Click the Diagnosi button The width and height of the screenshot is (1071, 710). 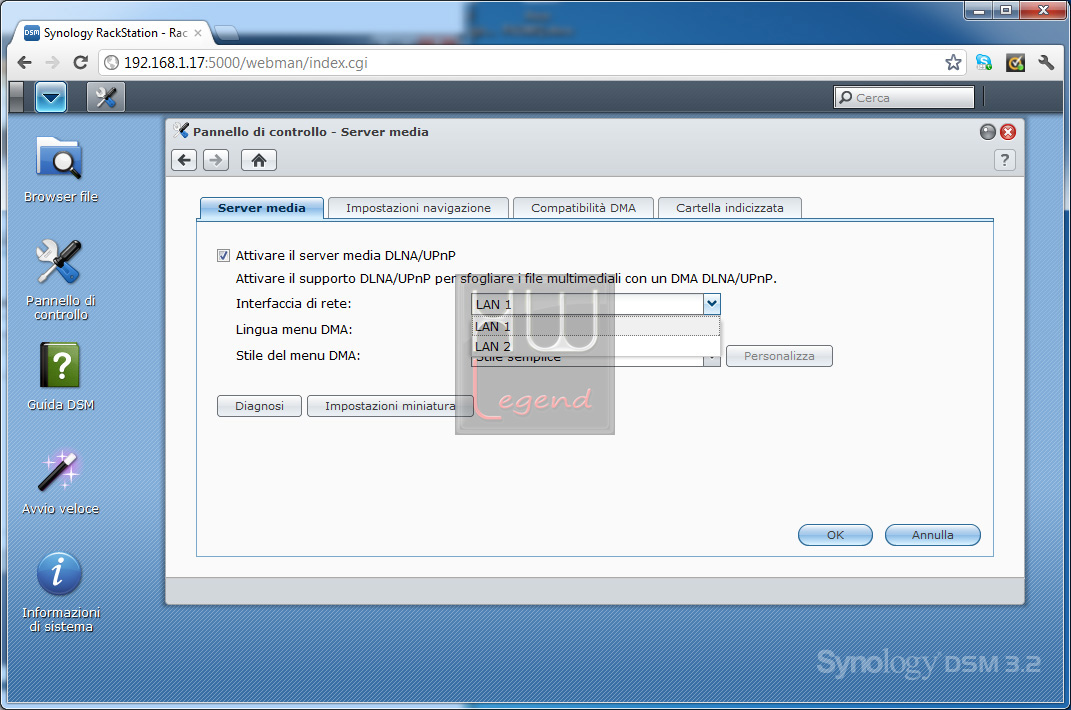pos(260,406)
